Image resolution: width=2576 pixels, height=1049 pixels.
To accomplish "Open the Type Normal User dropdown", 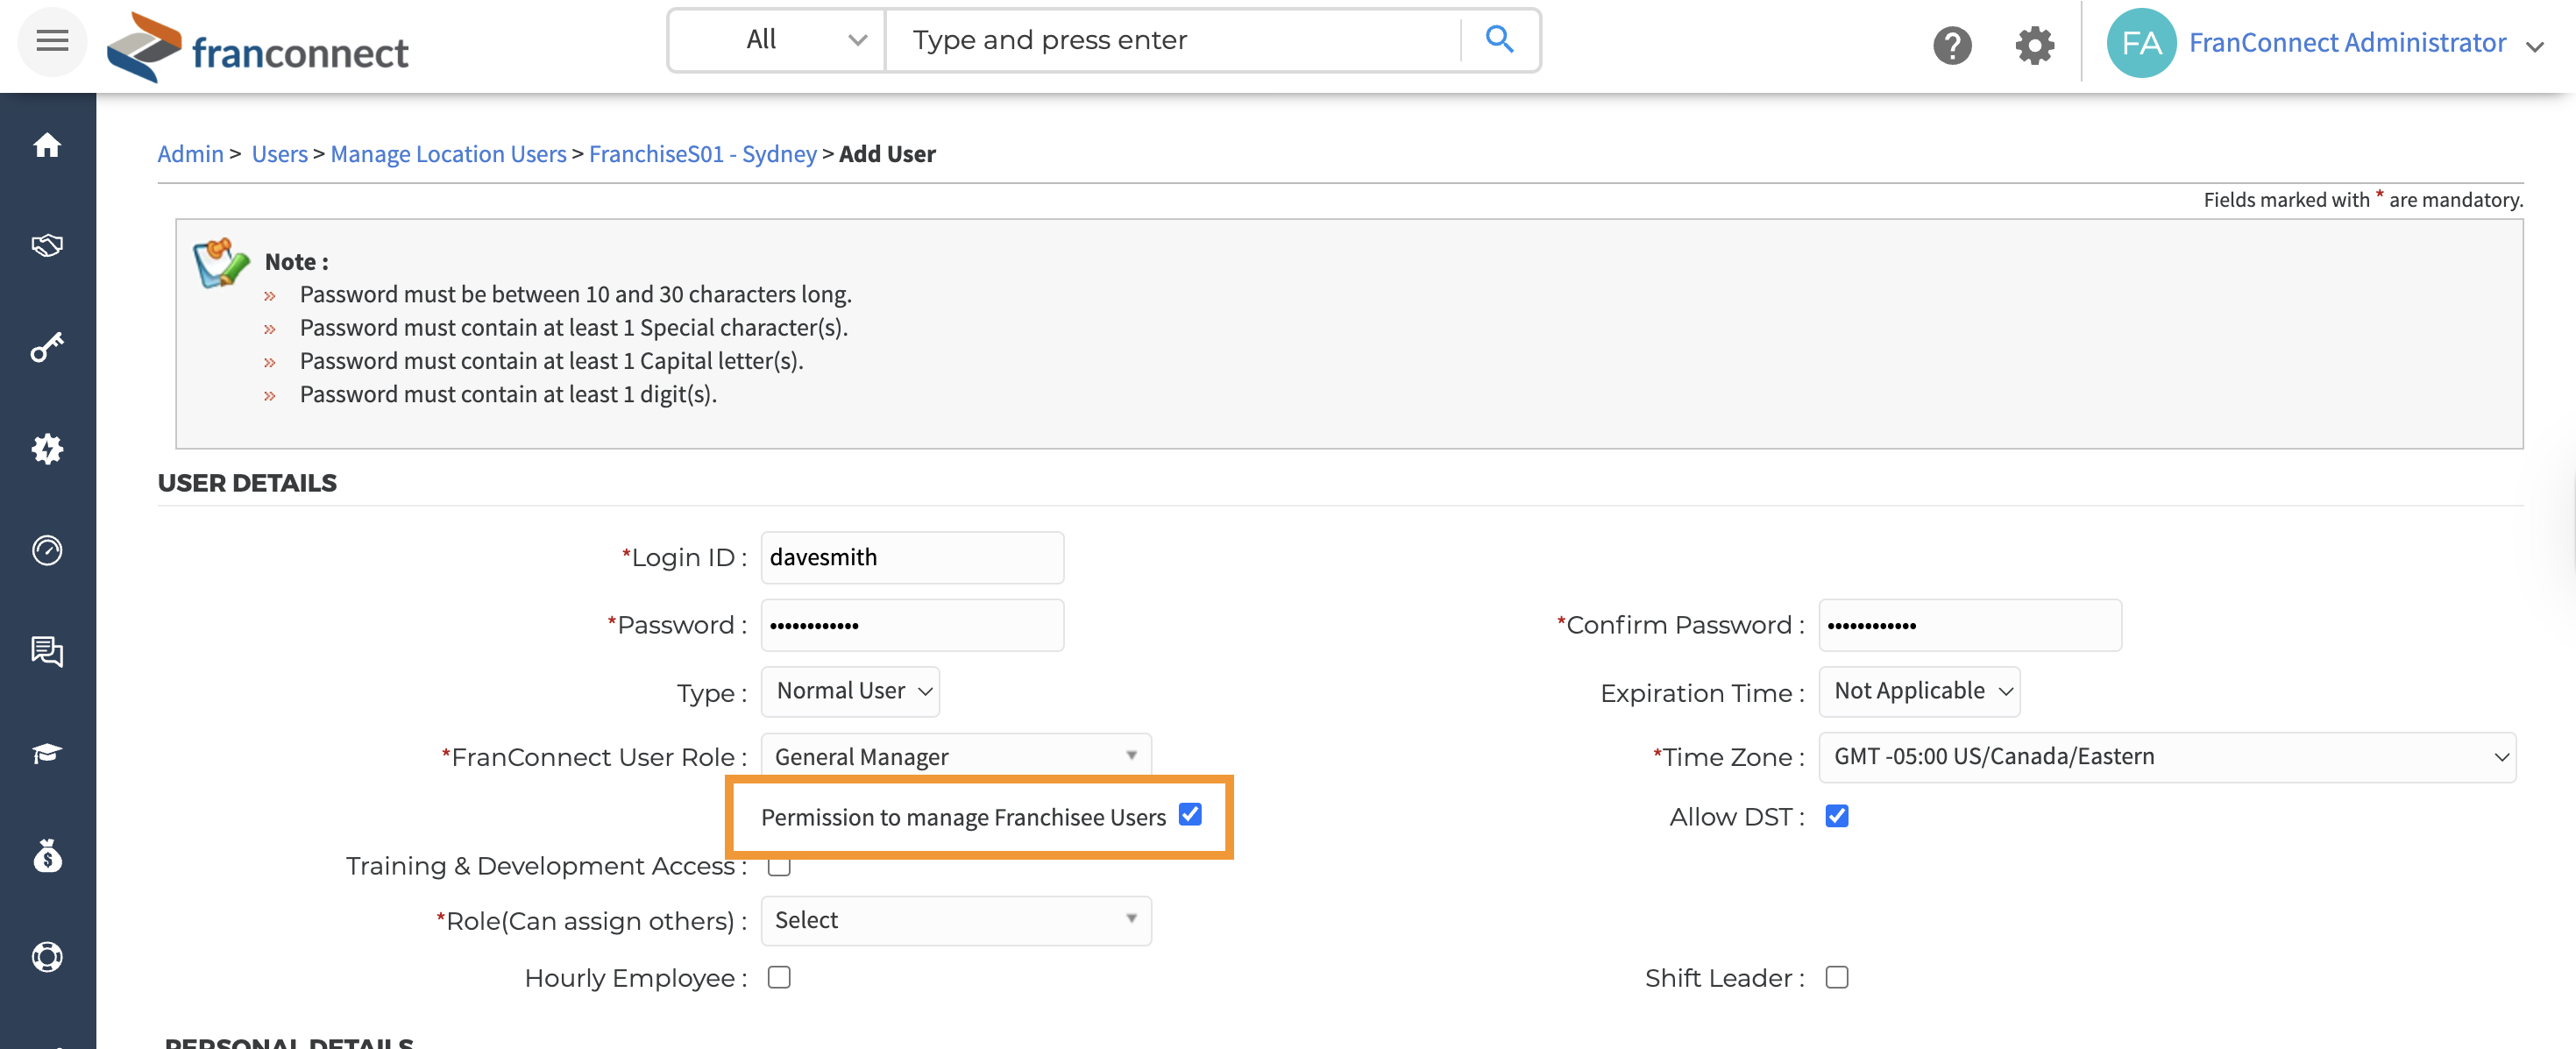I will (850, 691).
